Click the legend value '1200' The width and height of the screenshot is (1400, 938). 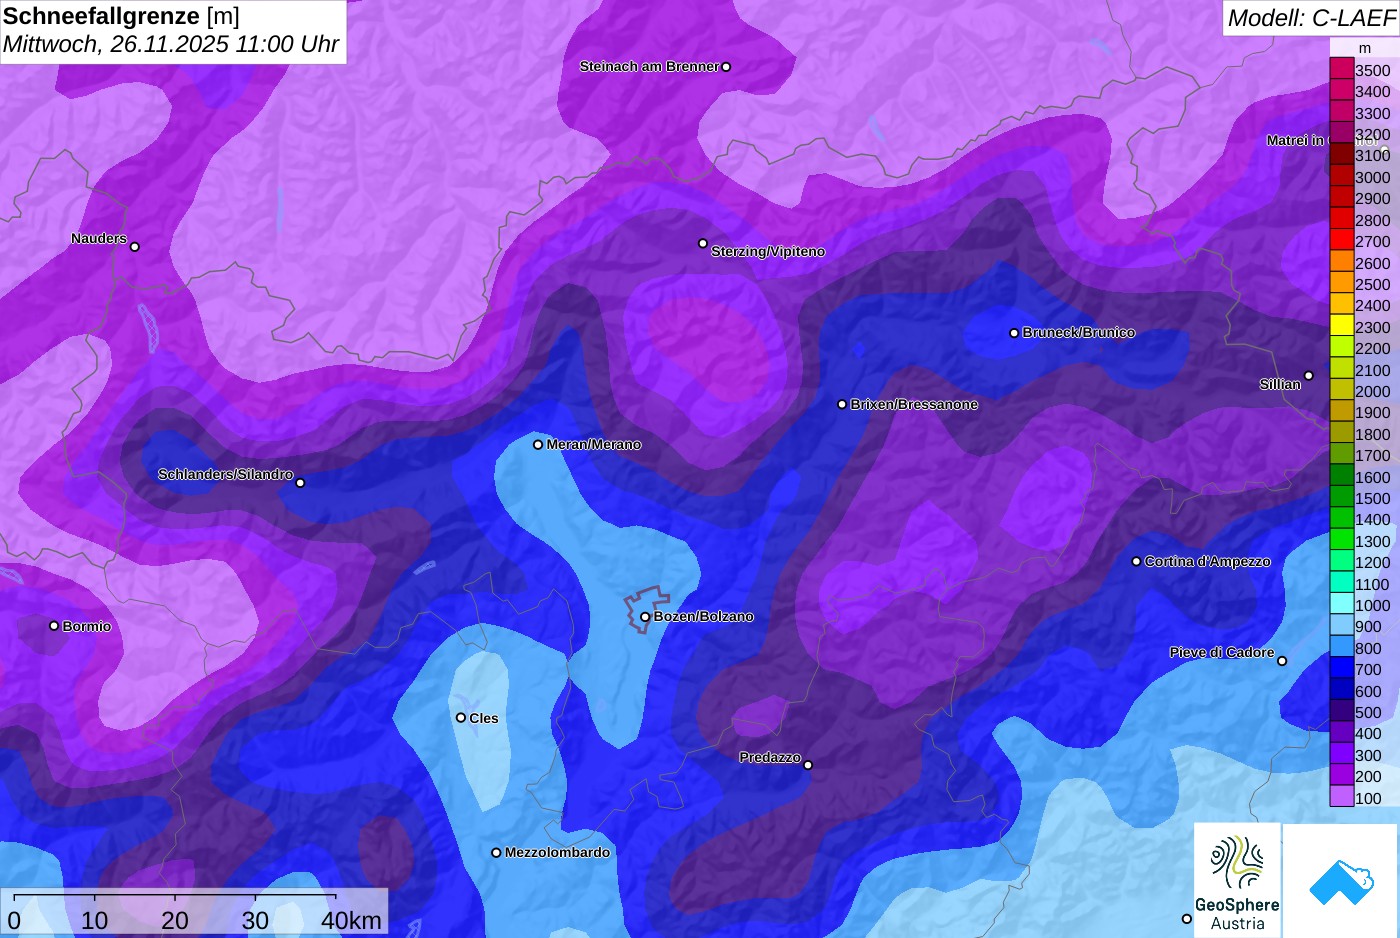click(x=1373, y=563)
